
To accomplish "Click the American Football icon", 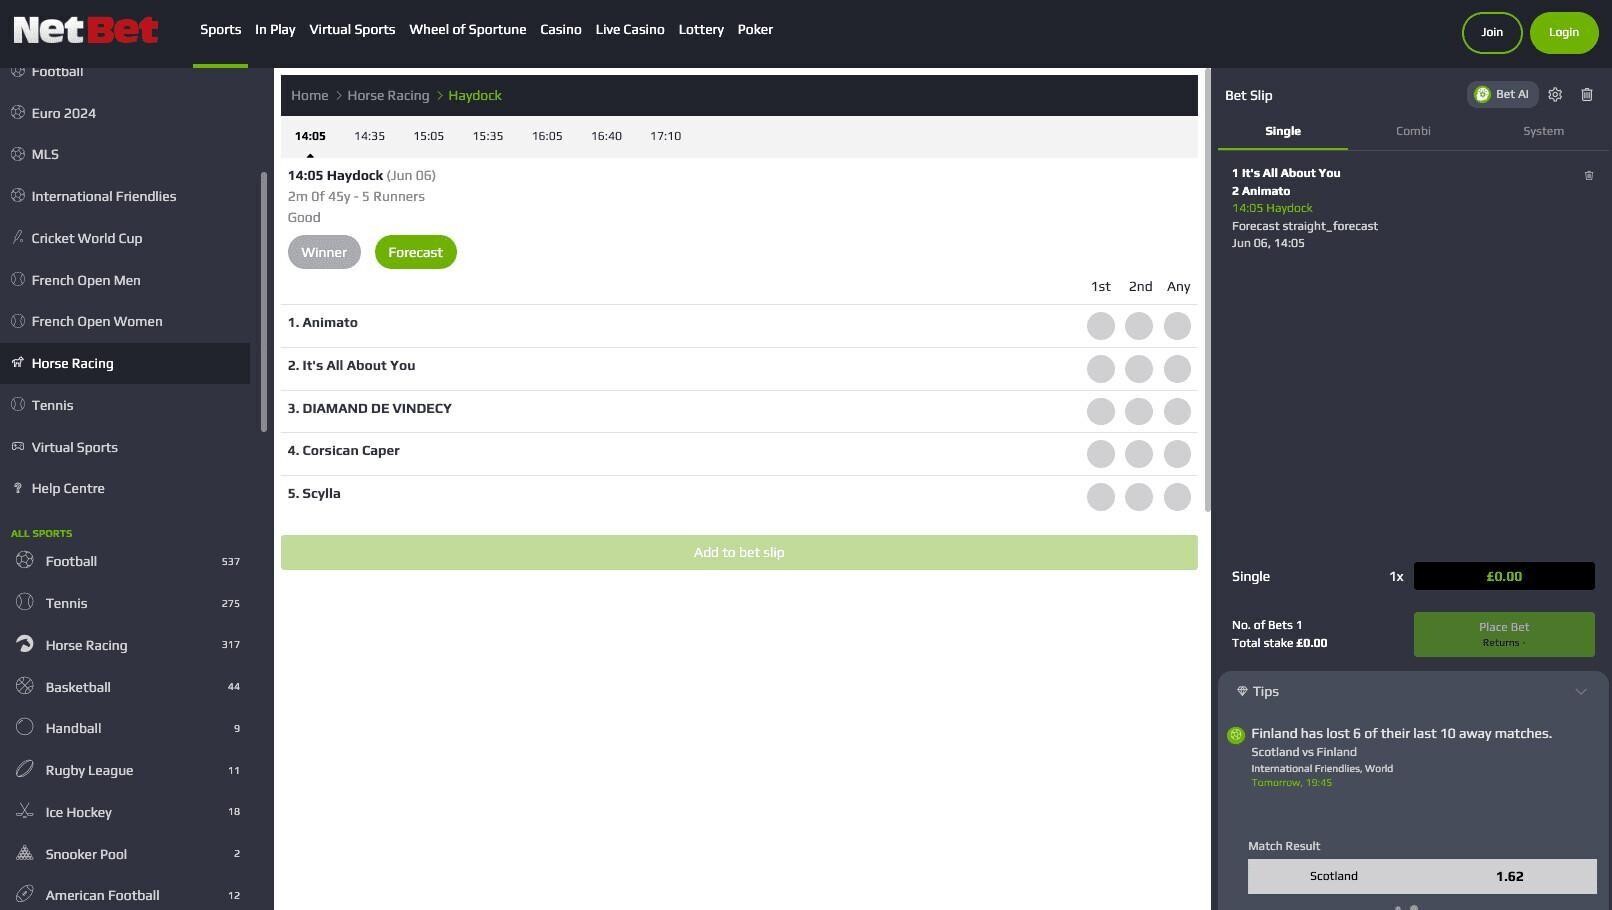I will coord(25,895).
